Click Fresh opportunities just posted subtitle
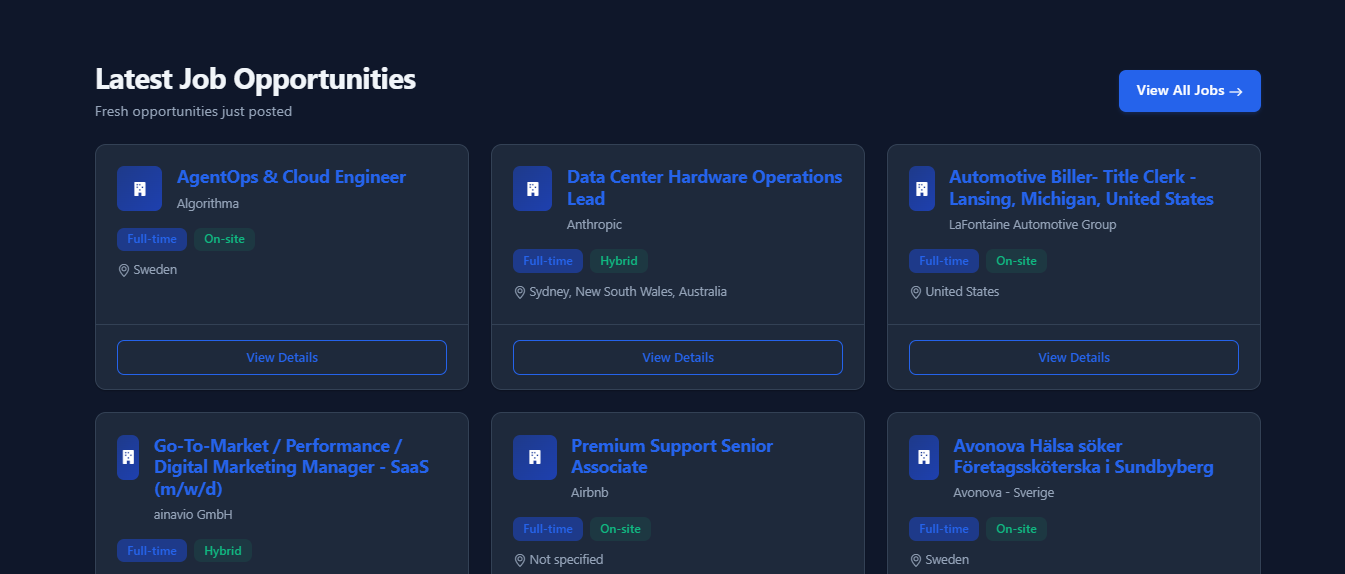Image resolution: width=1345 pixels, height=574 pixels. tap(193, 112)
